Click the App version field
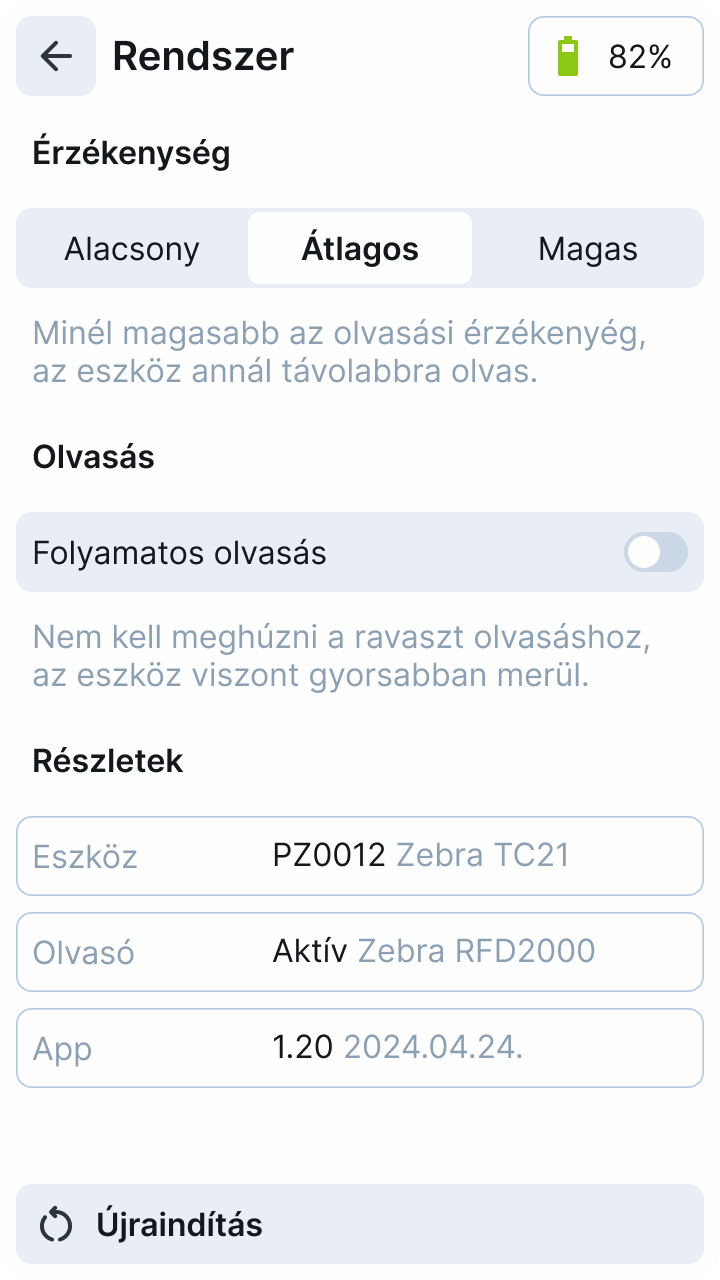The width and height of the screenshot is (720, 1280). (360, 1048)
